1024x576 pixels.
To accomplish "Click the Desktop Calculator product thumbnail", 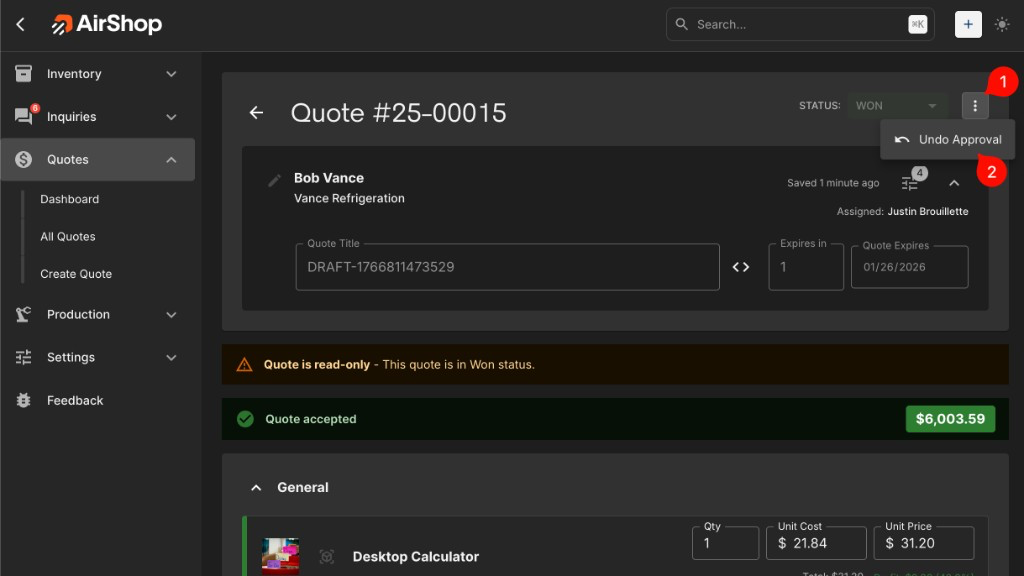I will point(280,556).
